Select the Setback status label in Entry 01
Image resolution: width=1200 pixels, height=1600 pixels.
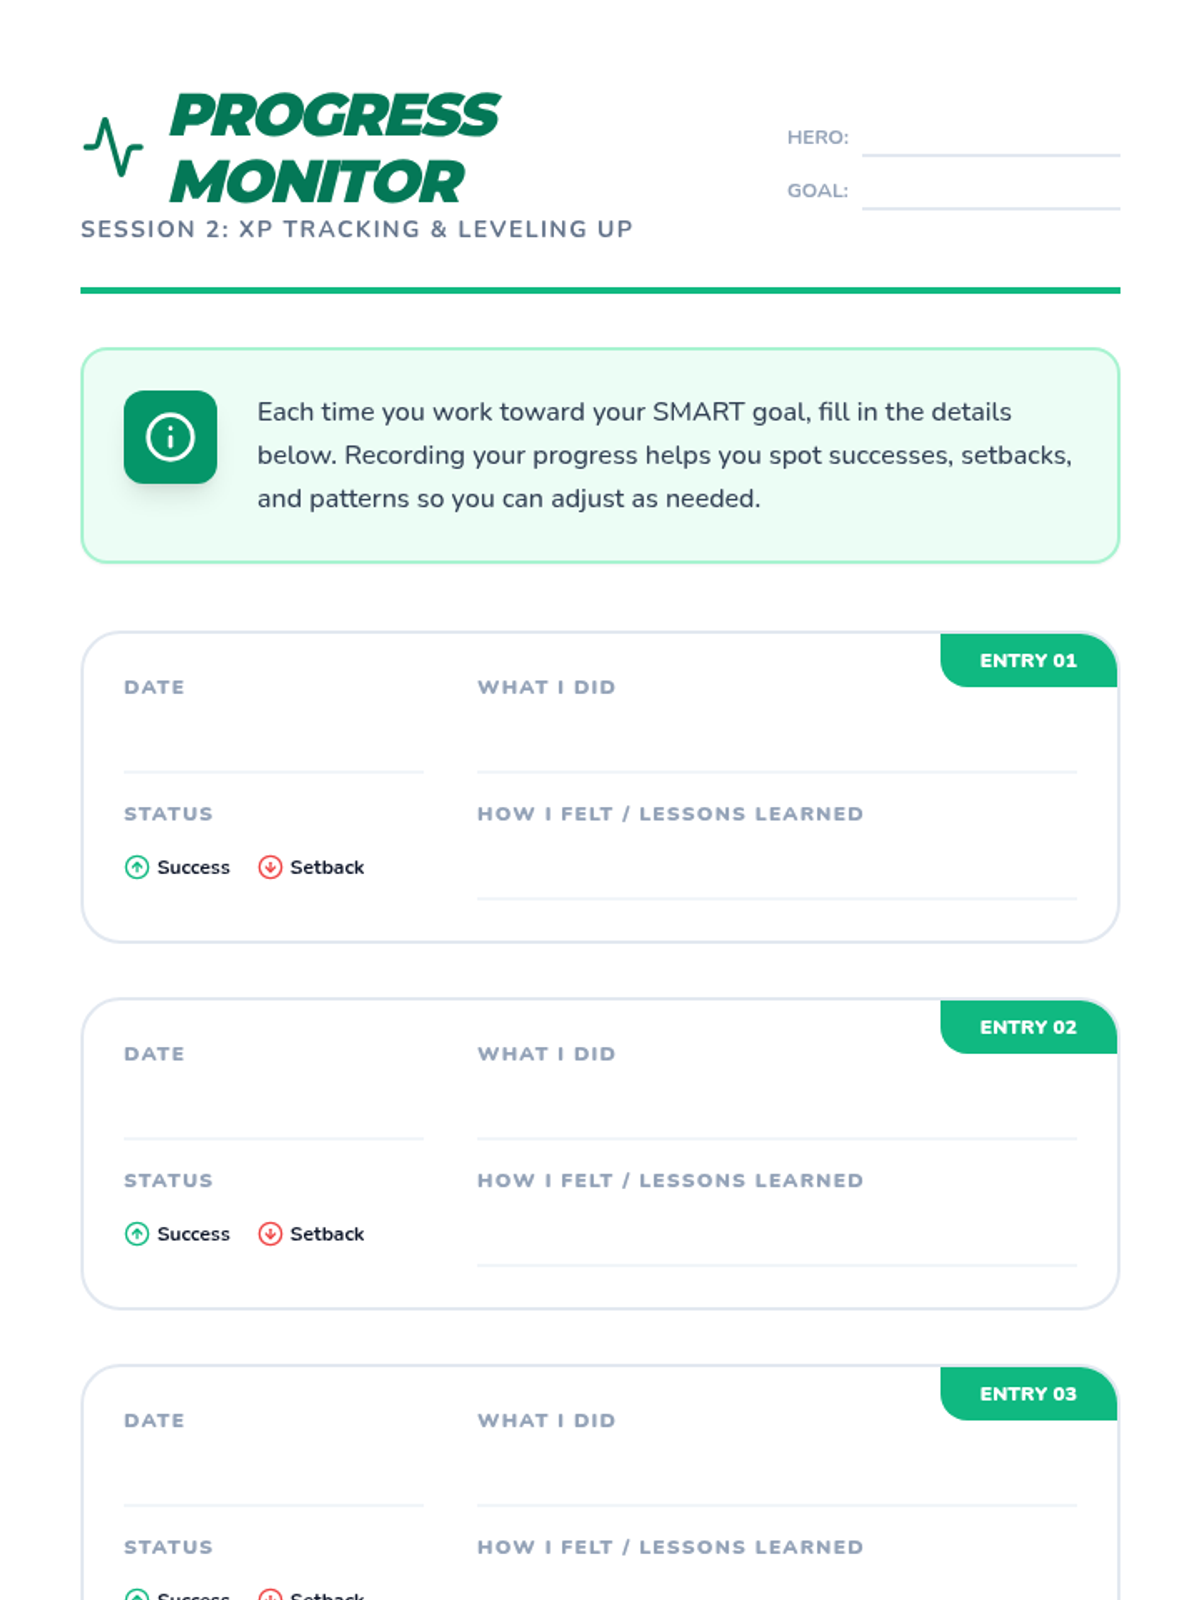click(x=327, y=867)
